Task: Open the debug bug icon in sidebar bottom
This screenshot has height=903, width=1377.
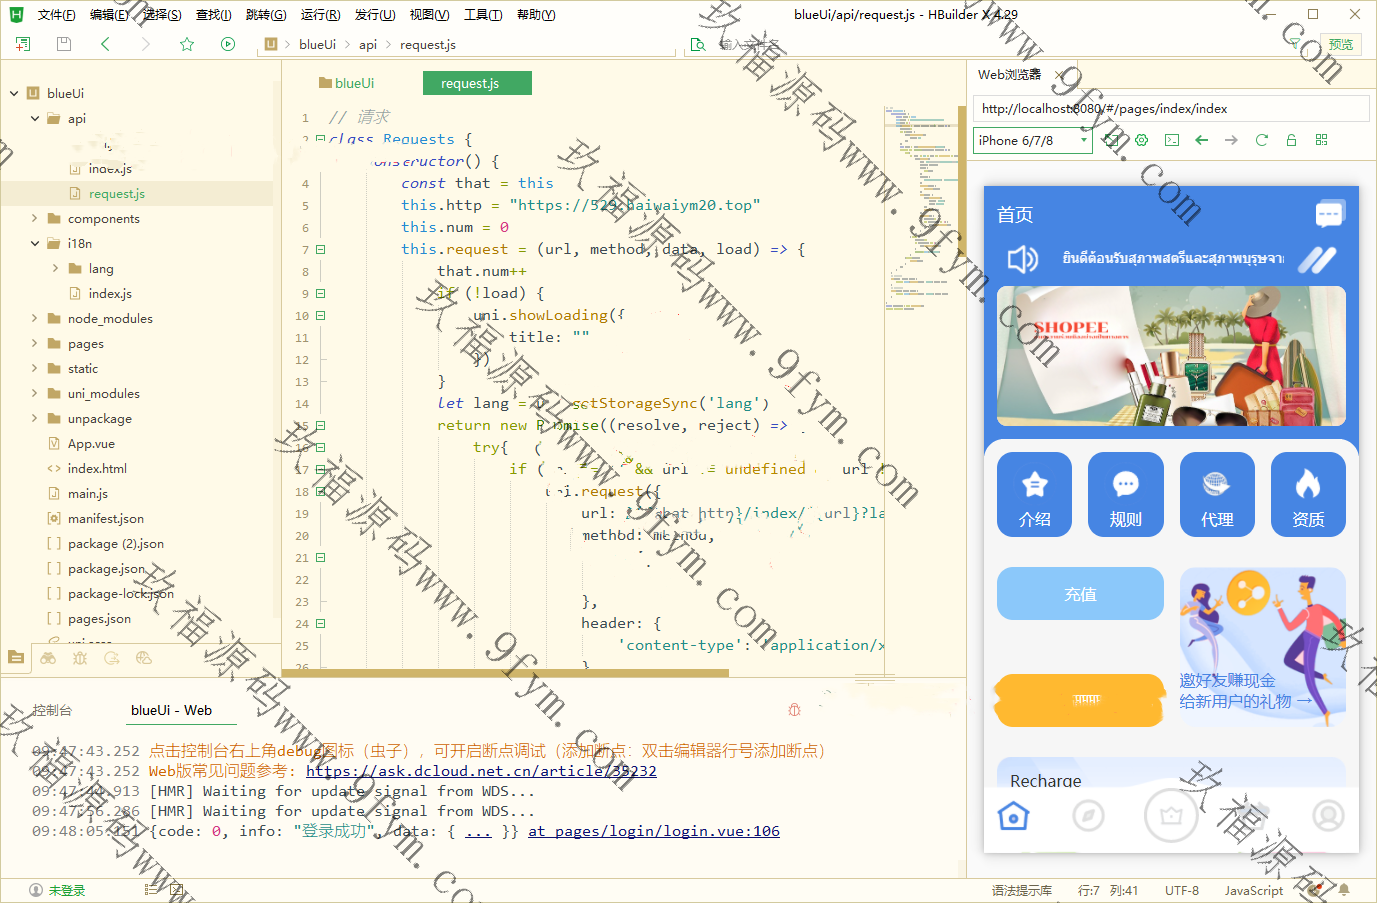Action: click(x=80, y=658)
